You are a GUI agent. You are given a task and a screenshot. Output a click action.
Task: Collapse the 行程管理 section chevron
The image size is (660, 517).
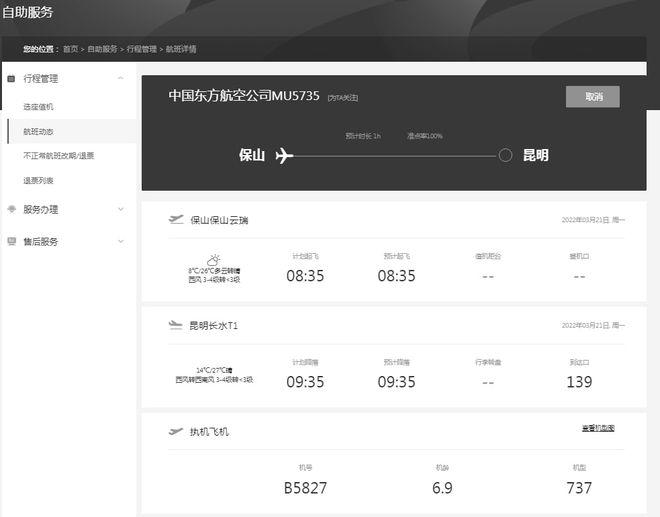tap(121, 78)
